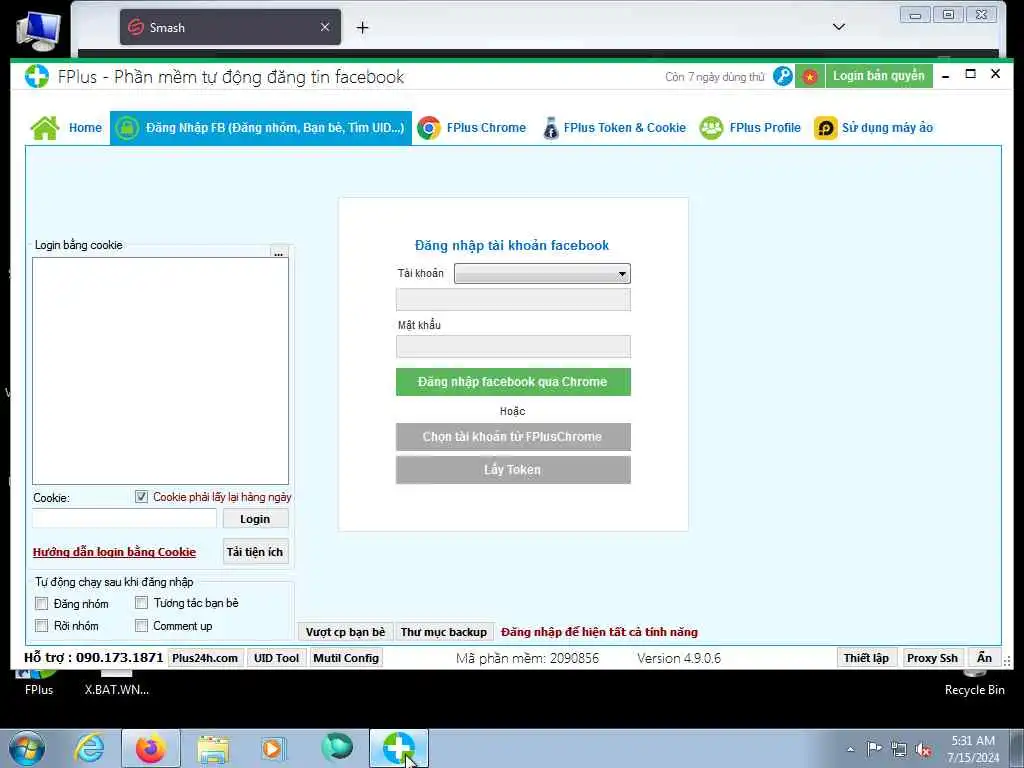Click the Ẩn hide button
Image resolution: width=1024 pixels, height=768 pixels.
coord(984,658)
